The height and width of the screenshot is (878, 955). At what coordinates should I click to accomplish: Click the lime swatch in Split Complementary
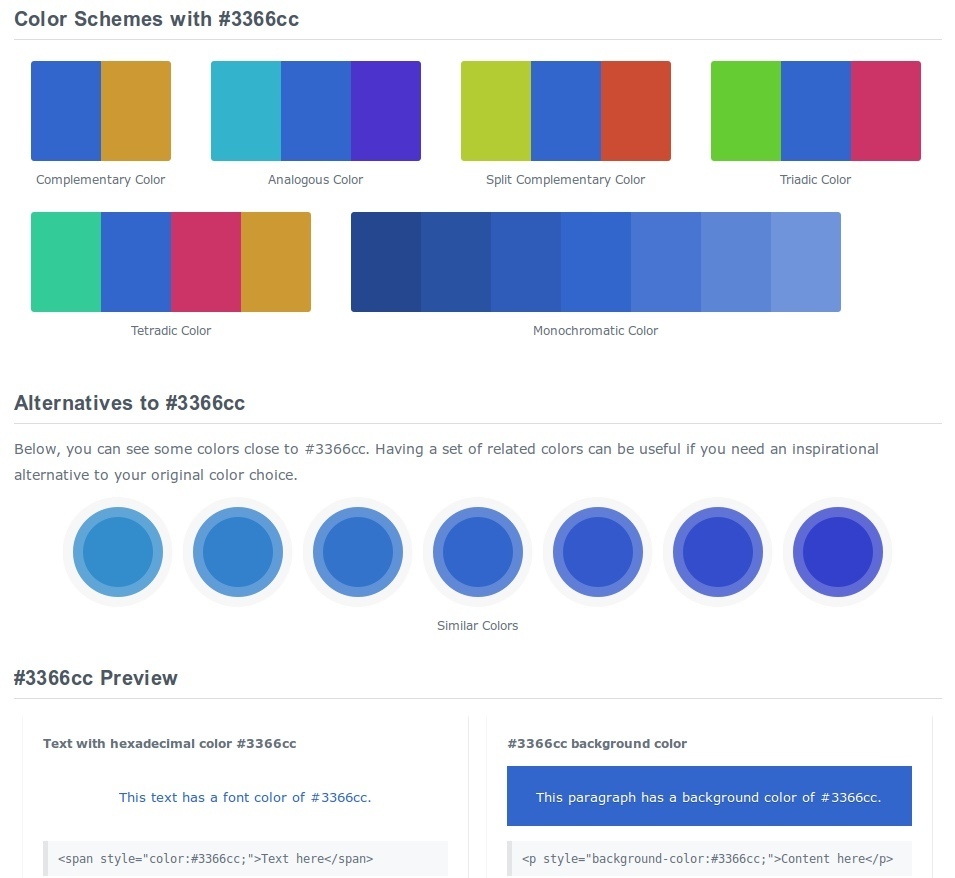pos(496,111)
